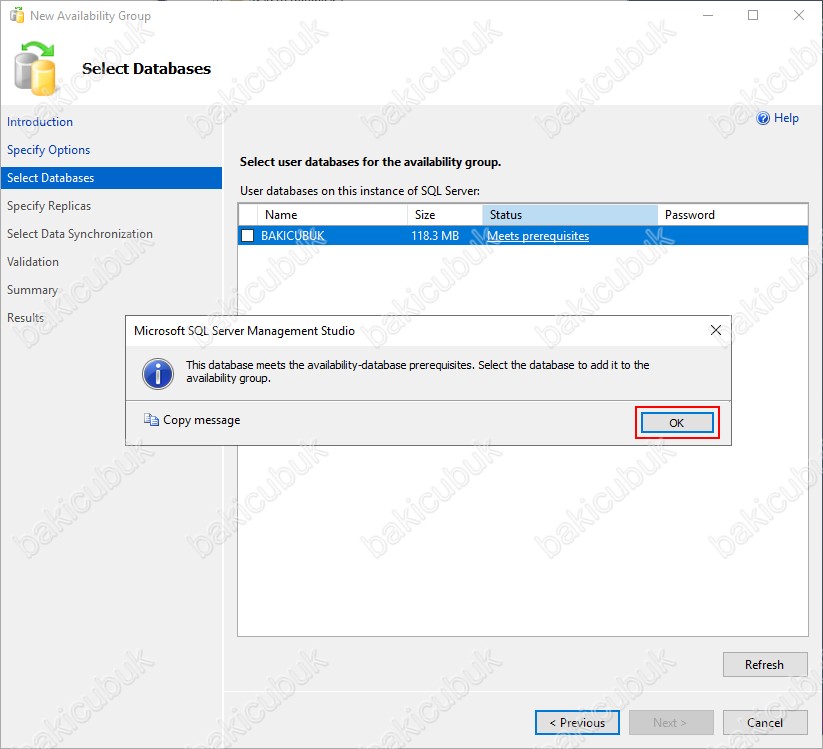Sort by the Name column header

pyautogui.click(x=332, y=215)
